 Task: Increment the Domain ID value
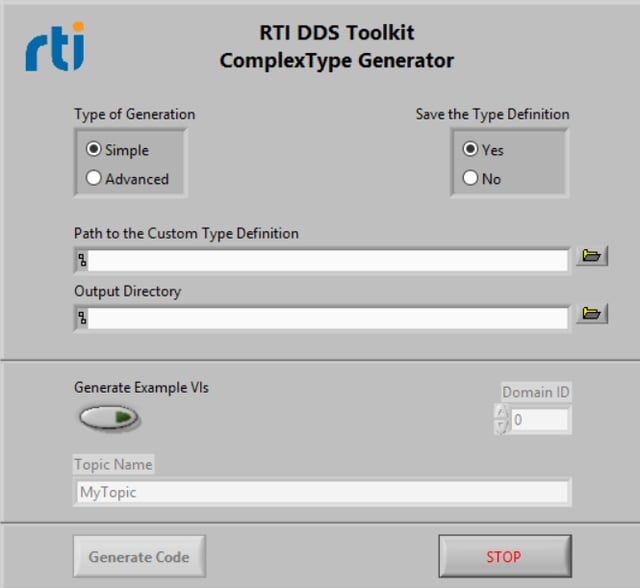point(501,412)
